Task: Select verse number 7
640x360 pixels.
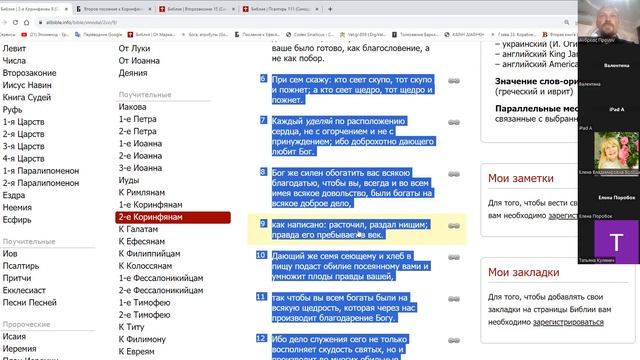Action: pyautogui.click(x=263, y=120)
